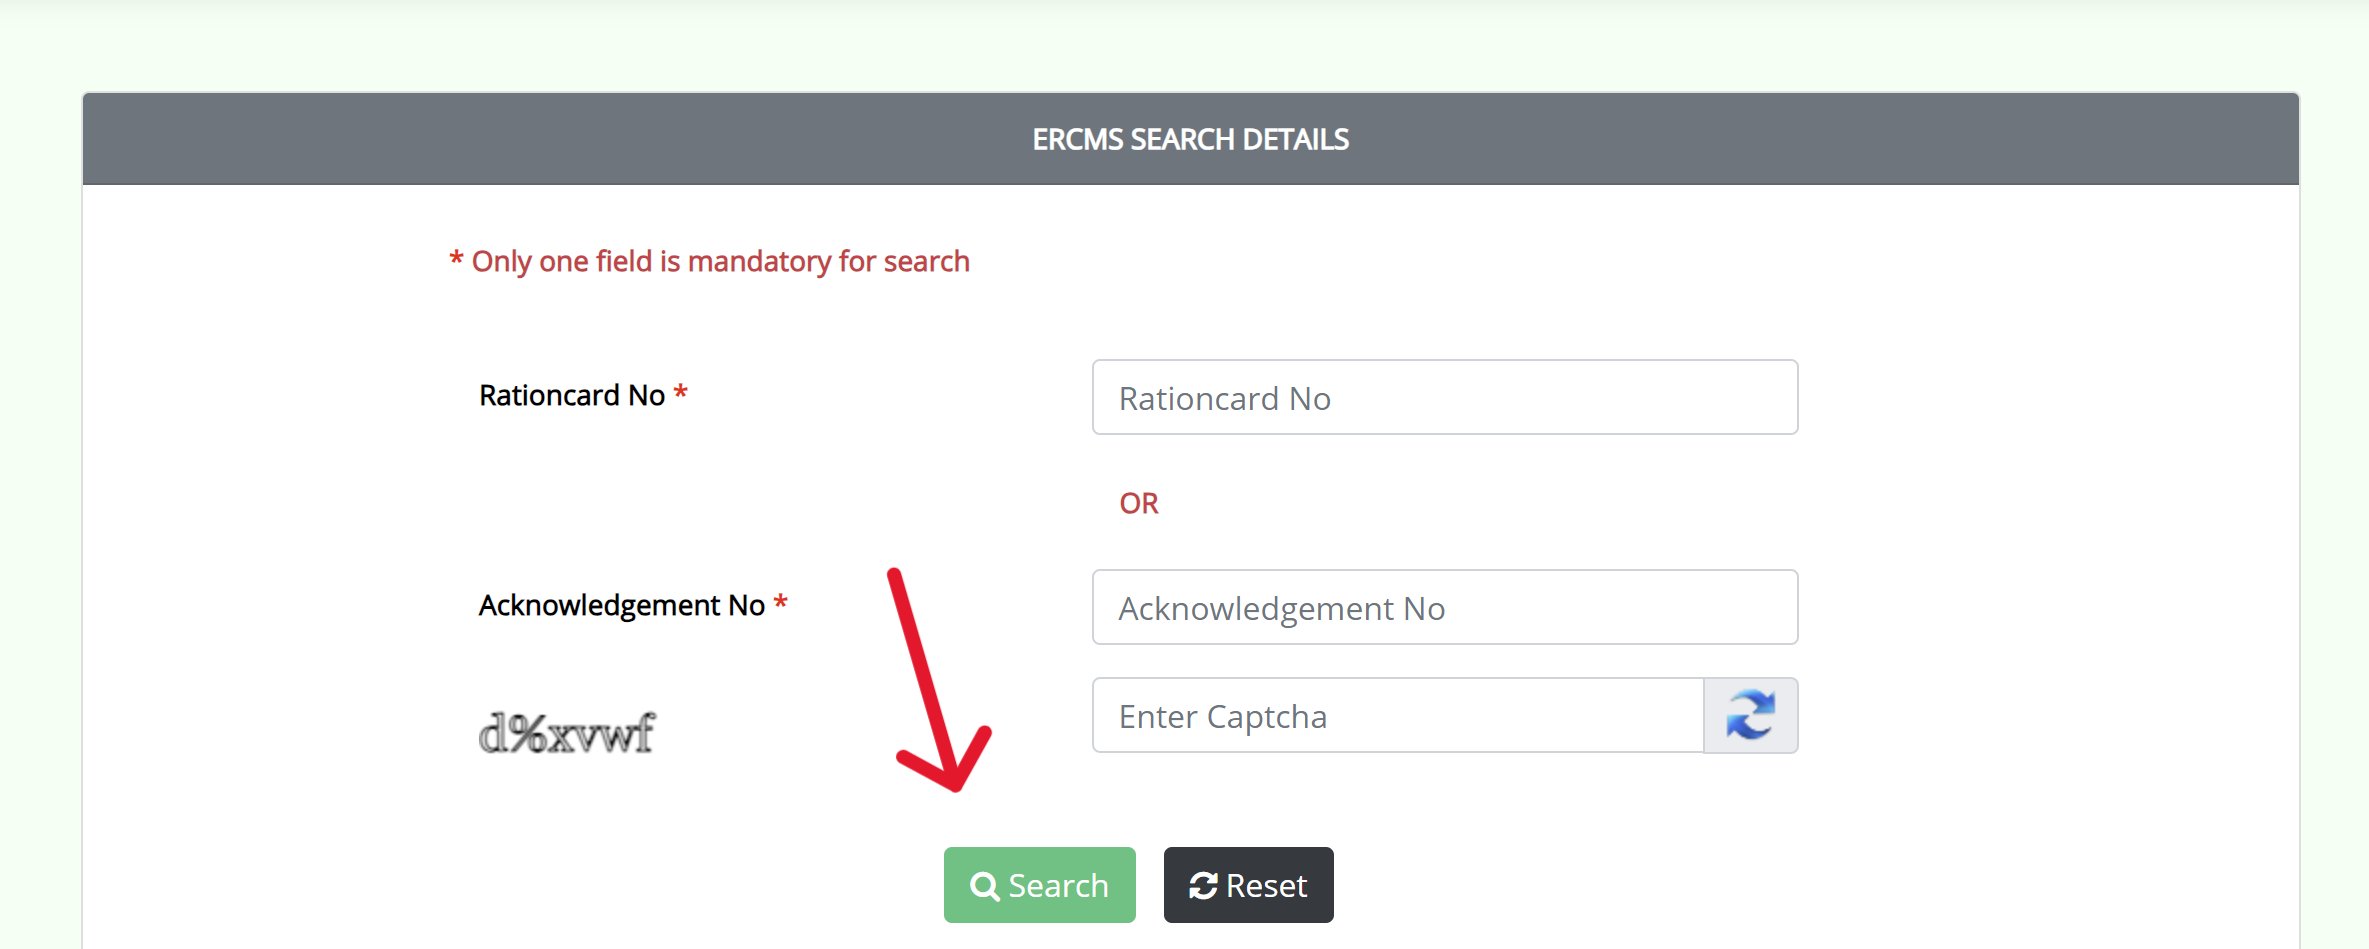Click the magnifying glass icon on Search button
2369x949 pixels.
[x=984, y=885]
